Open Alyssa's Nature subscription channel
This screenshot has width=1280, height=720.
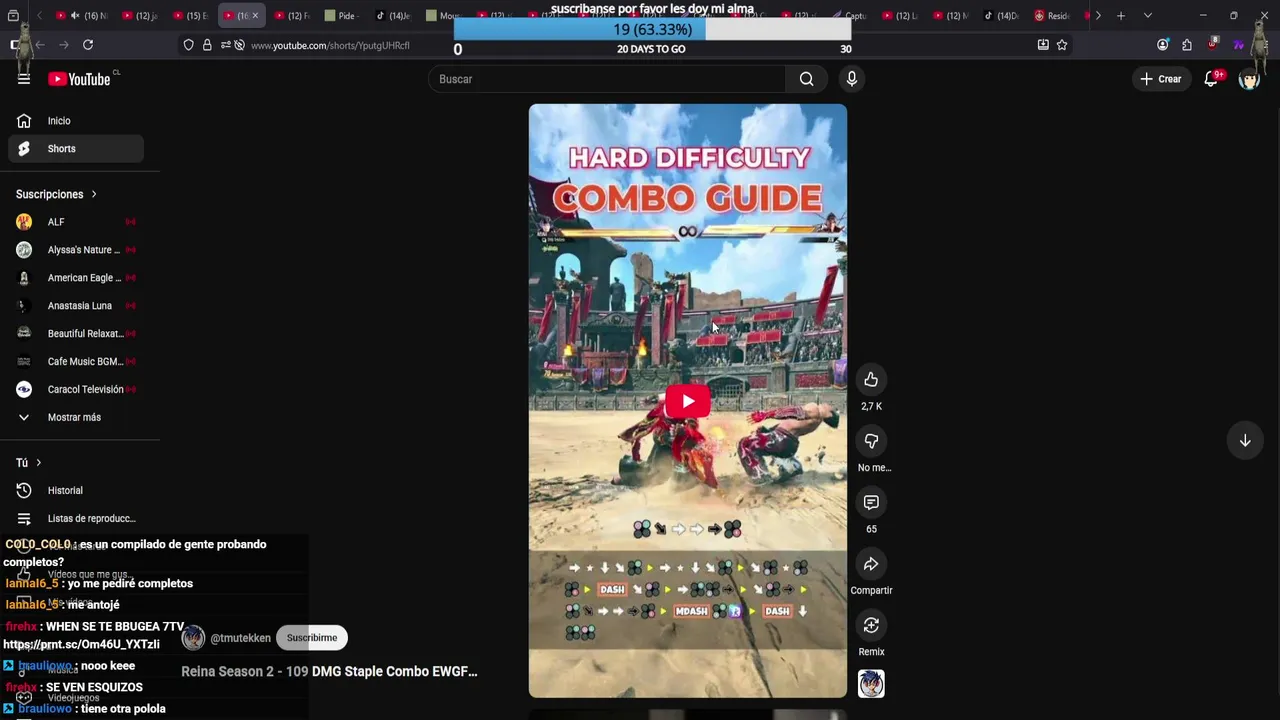[x=76, y=250]
